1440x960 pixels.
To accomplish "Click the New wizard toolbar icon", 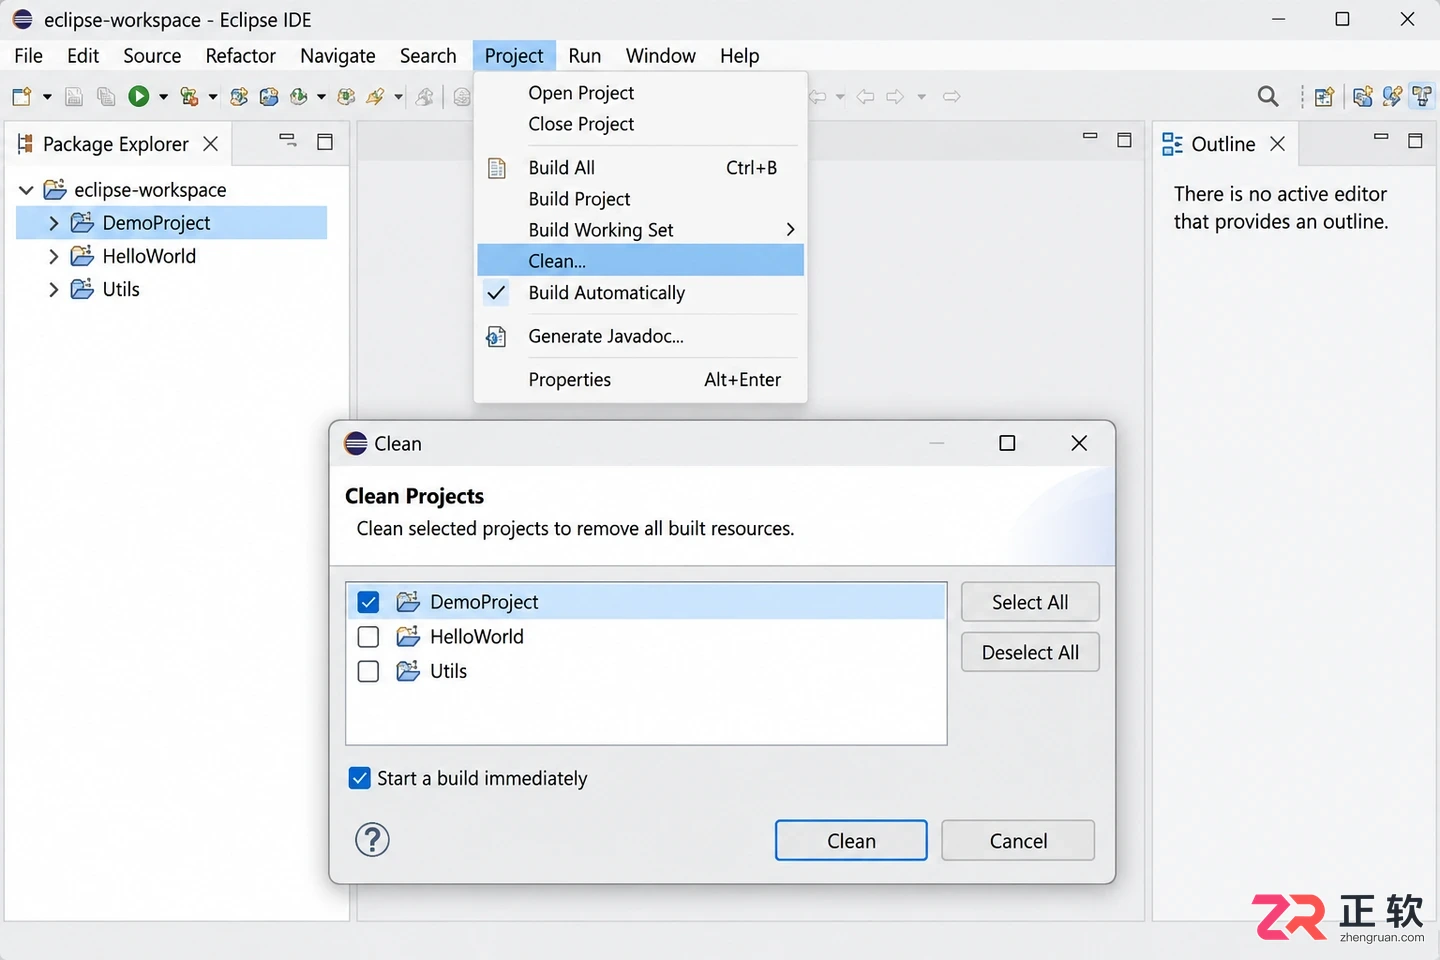I will [21, 96].
